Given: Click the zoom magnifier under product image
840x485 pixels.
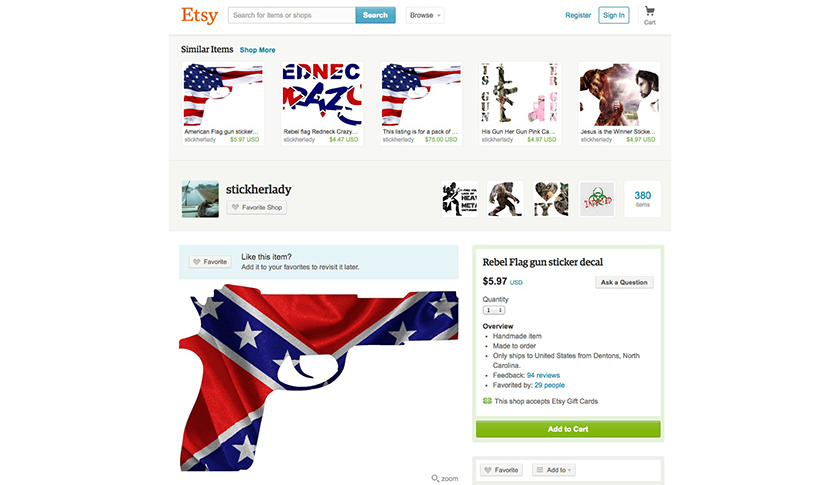Looking at the screenshot, I should click(445, 478).
